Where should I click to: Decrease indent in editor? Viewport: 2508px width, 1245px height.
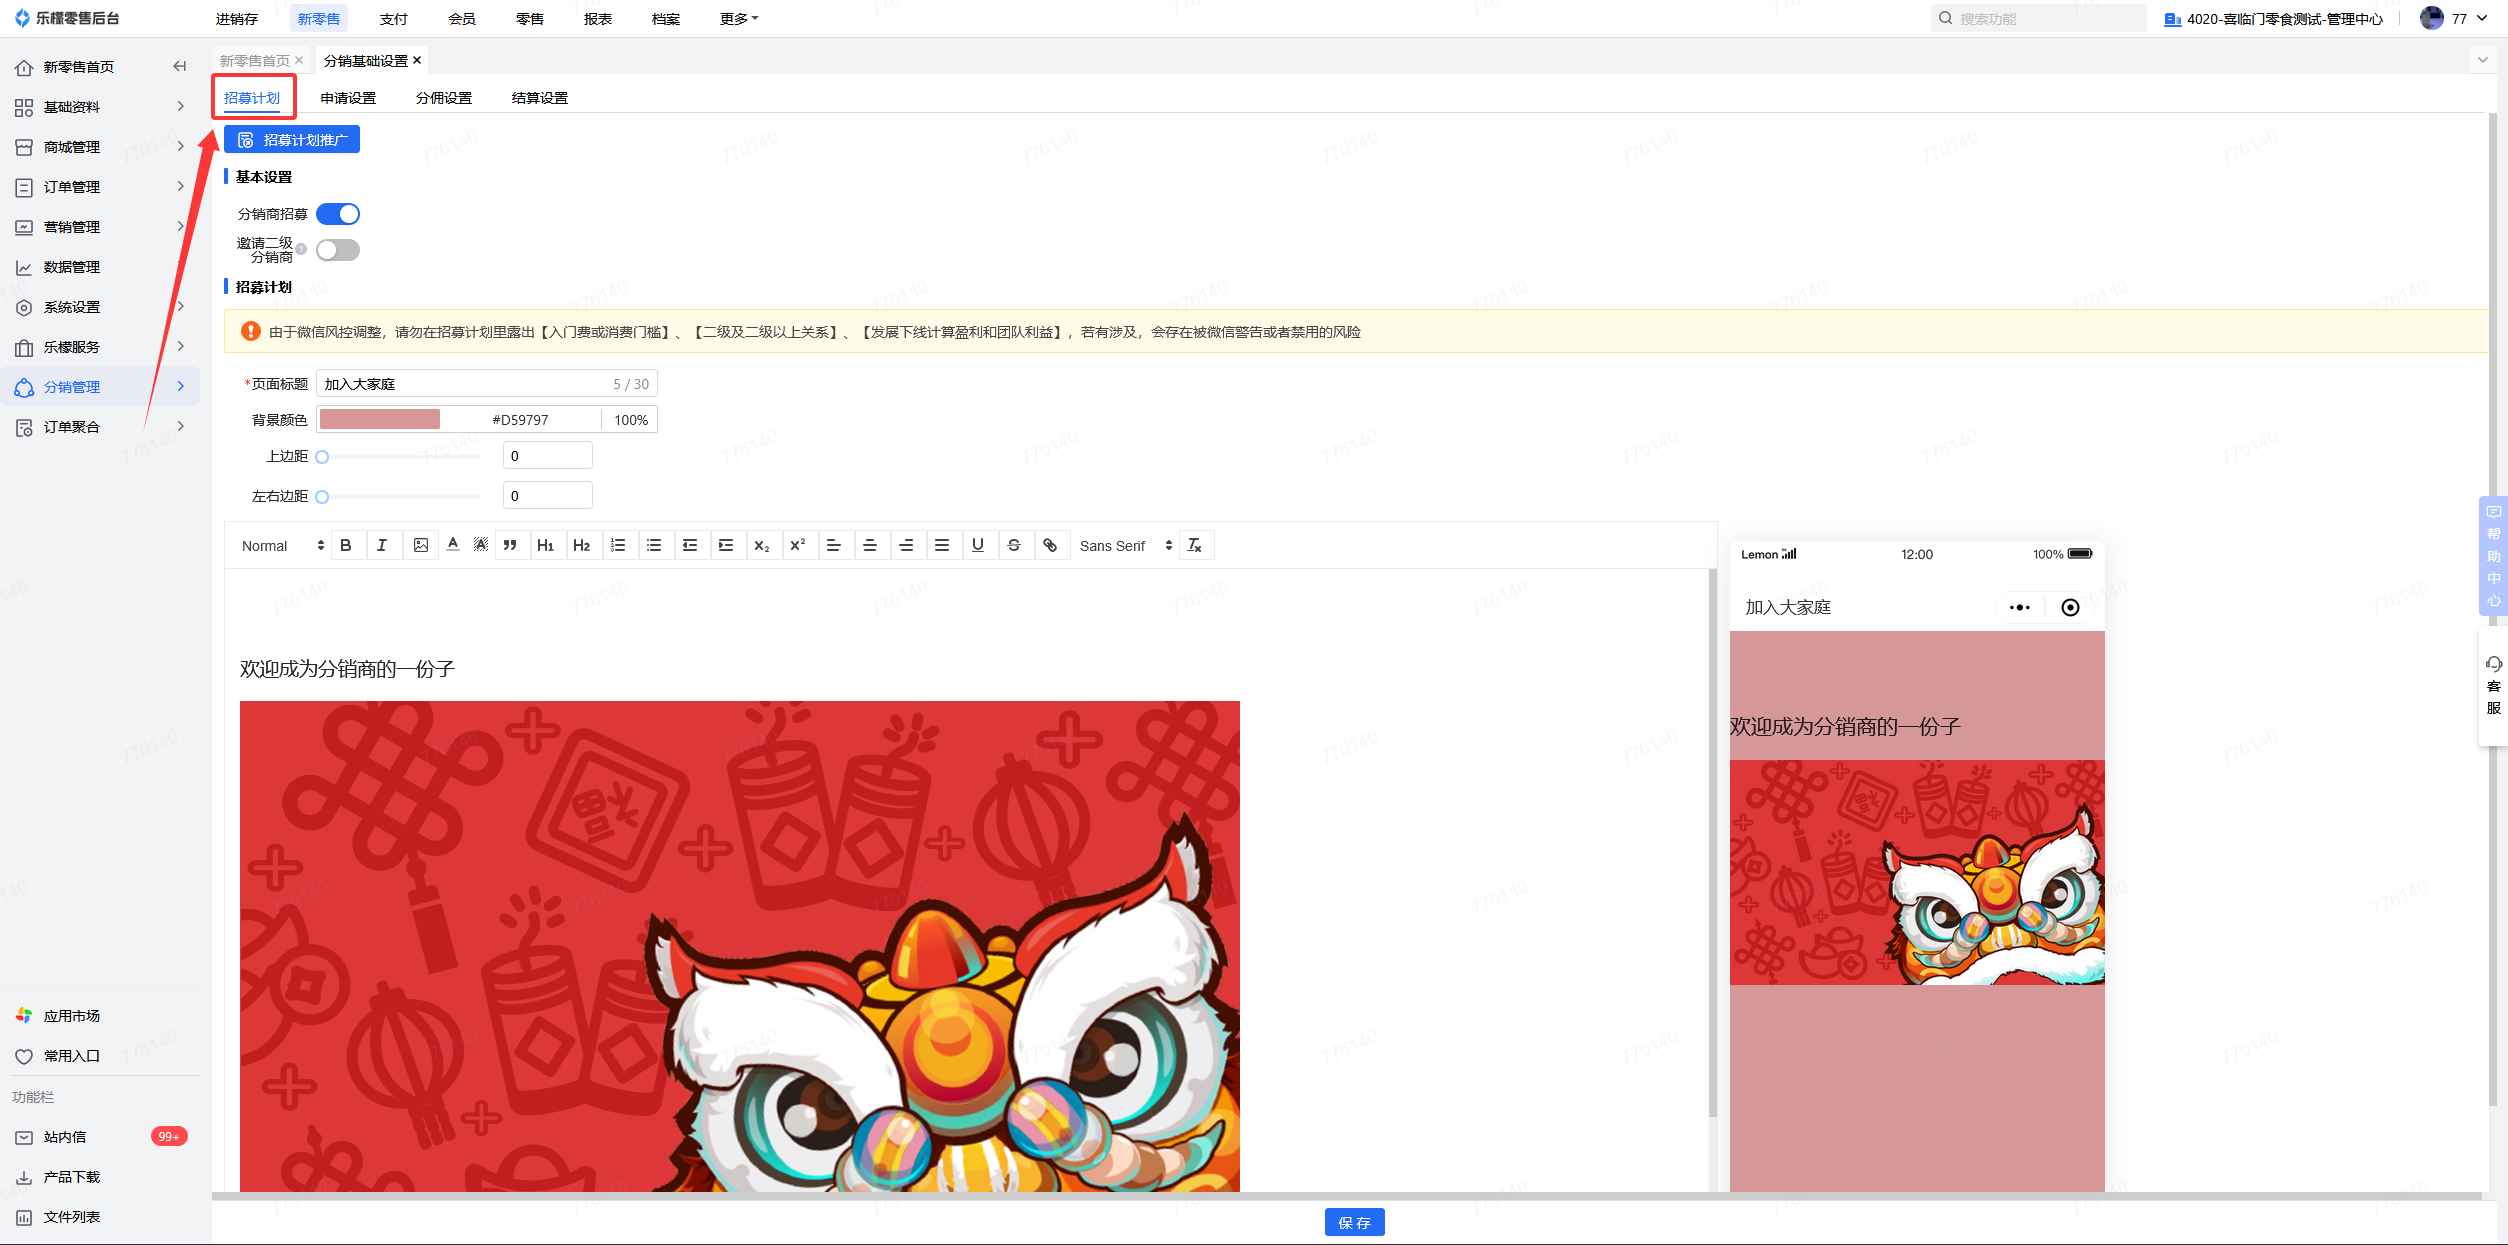coord(690,545)
